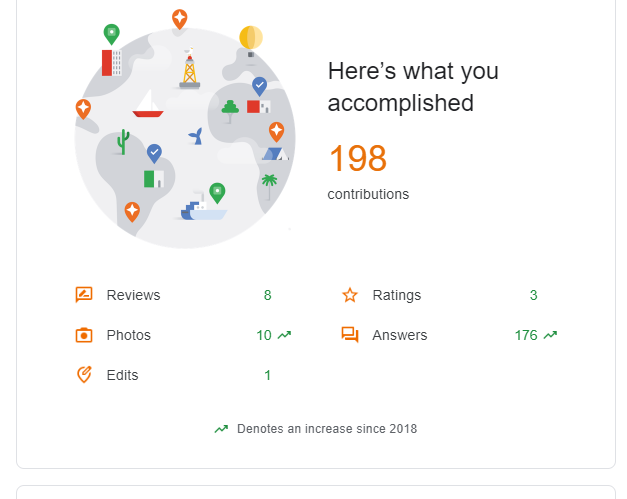The width and height of the screenshot is (627, 499).
Task: Click the Photos camera icon
Action: 84,335
